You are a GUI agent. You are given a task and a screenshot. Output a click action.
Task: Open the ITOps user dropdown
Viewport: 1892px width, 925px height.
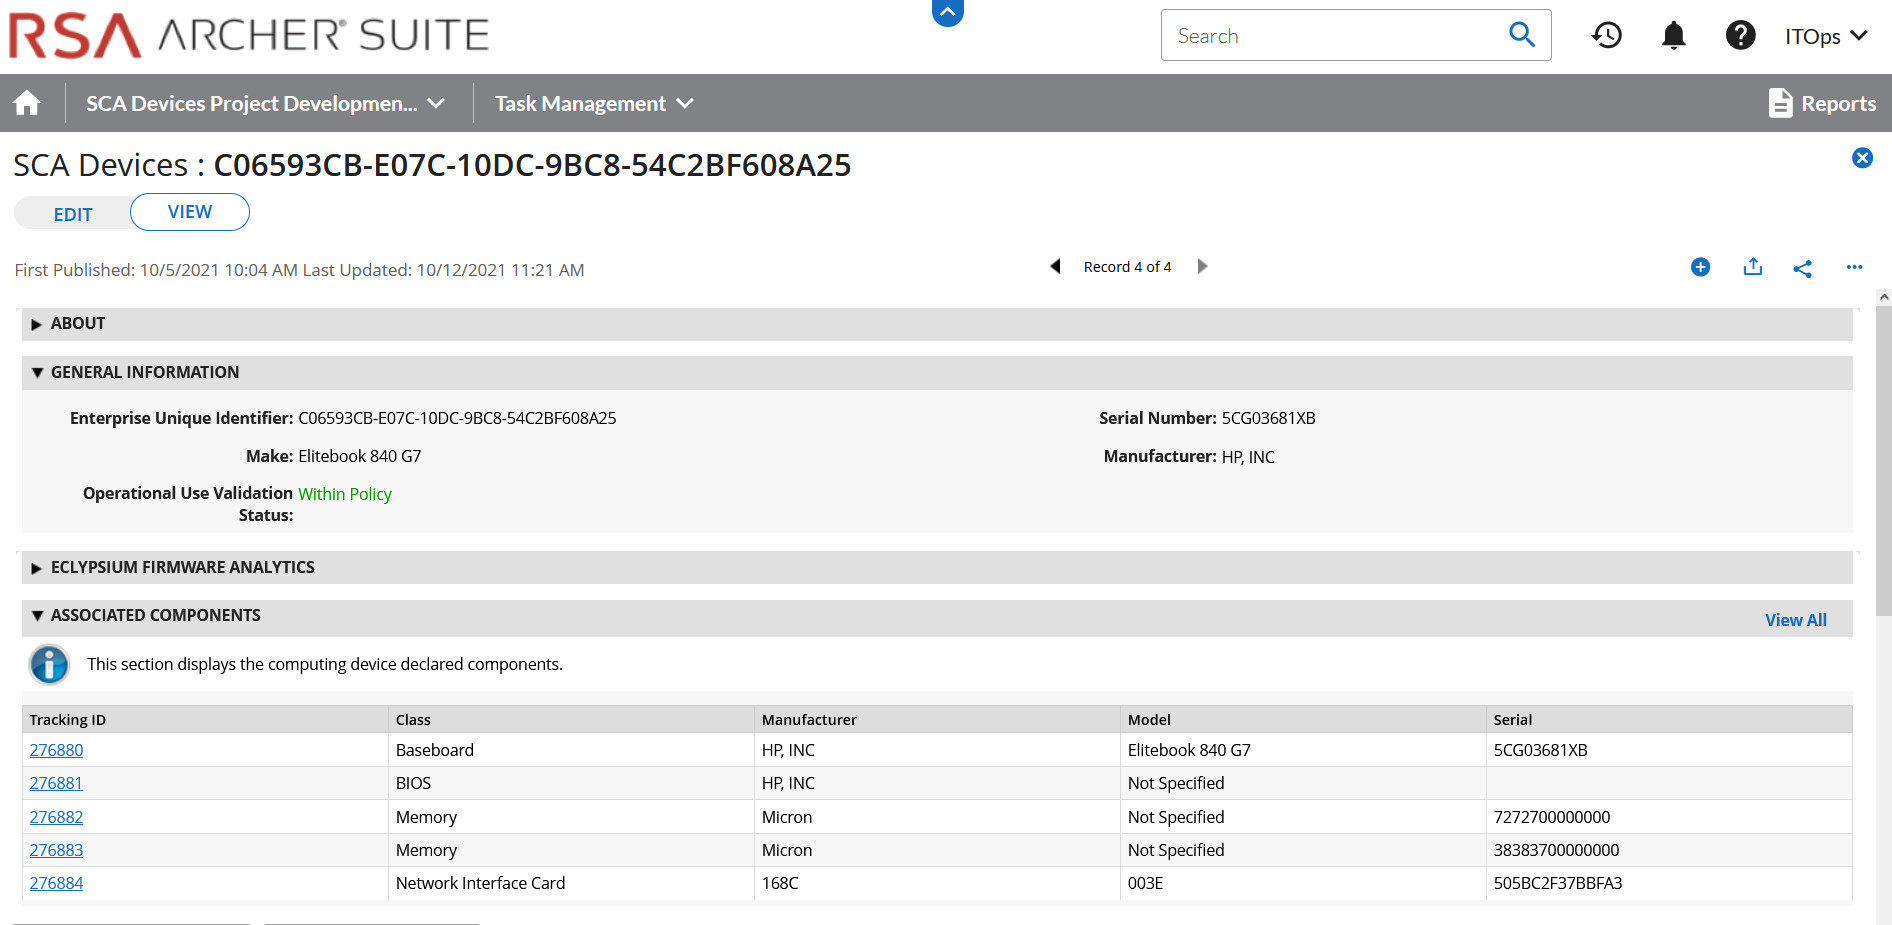point(1826,36)
